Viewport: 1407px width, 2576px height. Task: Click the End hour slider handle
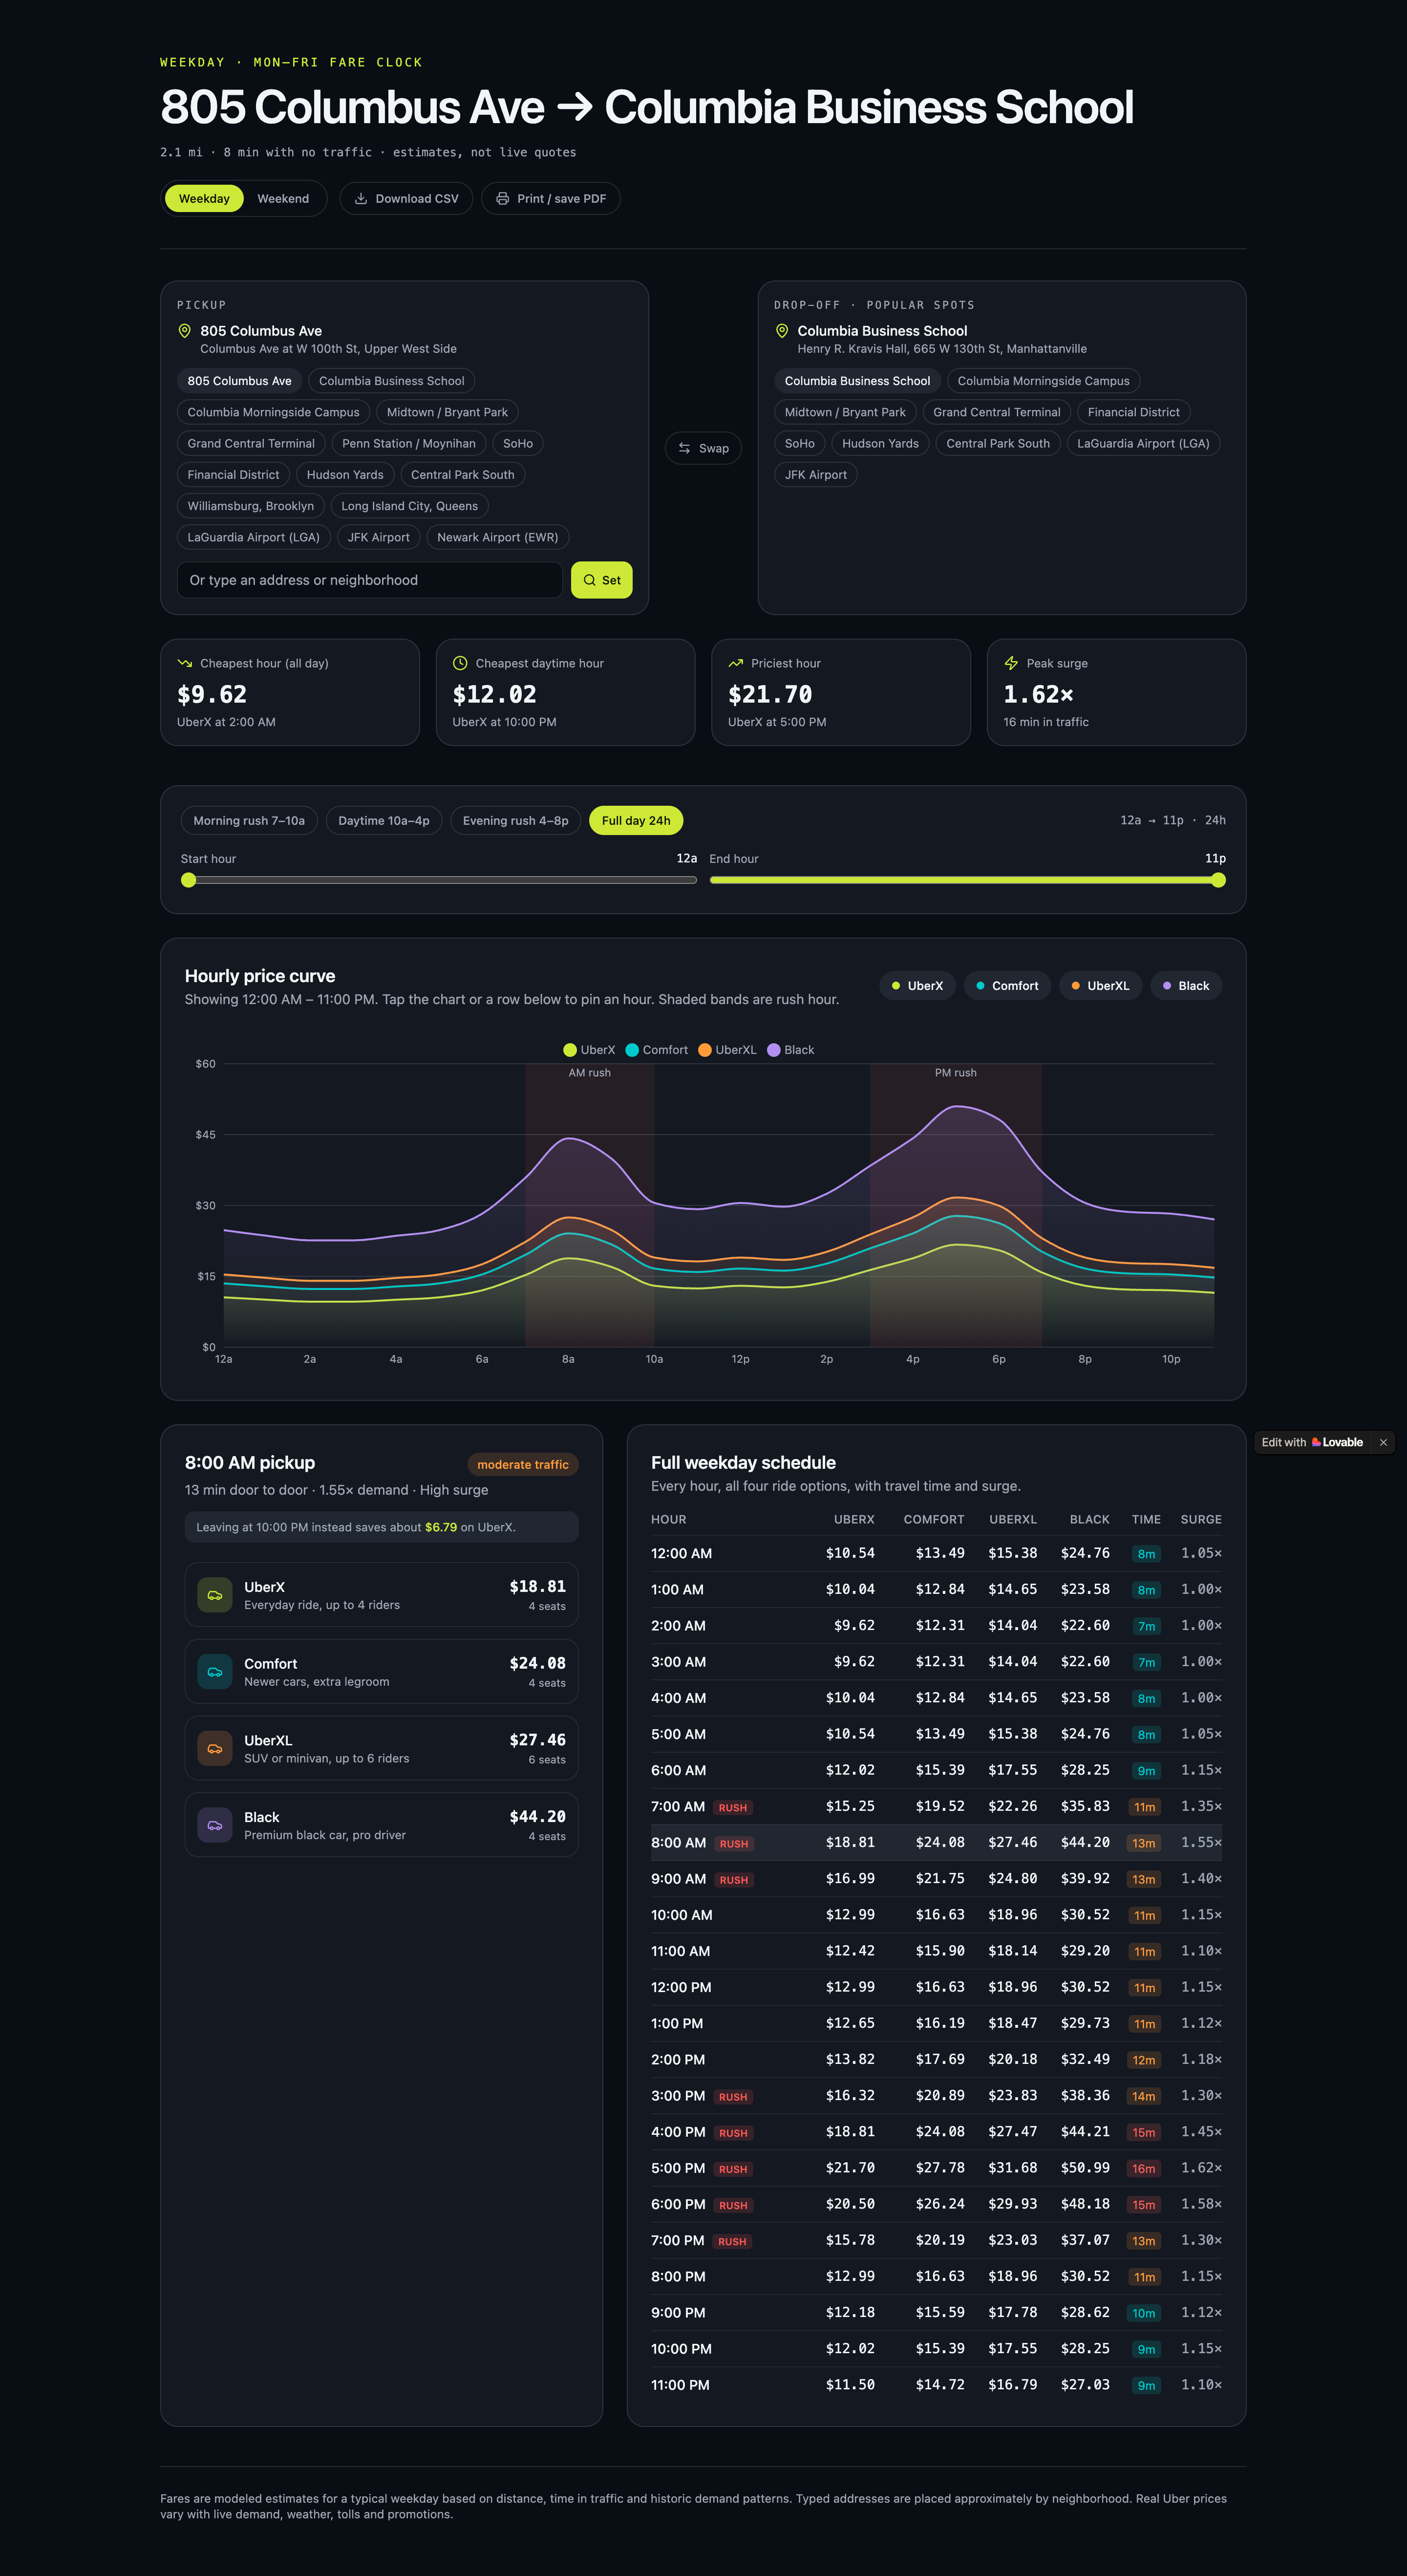tap(1218, 880)
